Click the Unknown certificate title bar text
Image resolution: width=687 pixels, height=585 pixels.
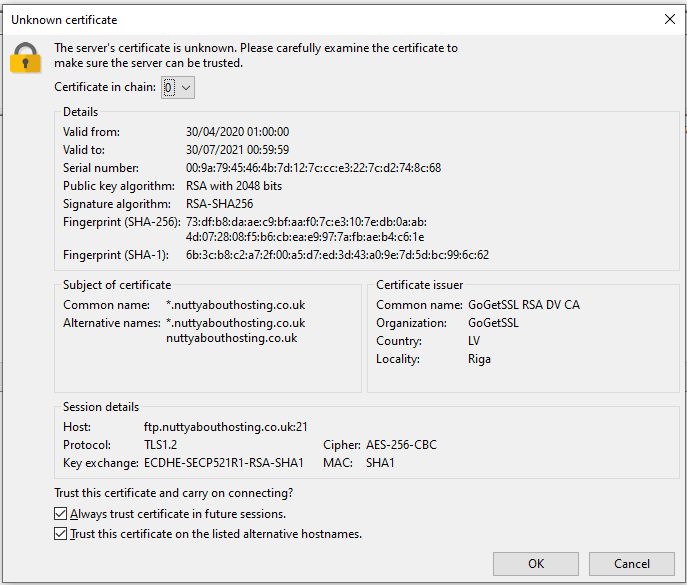pos(63,19)
